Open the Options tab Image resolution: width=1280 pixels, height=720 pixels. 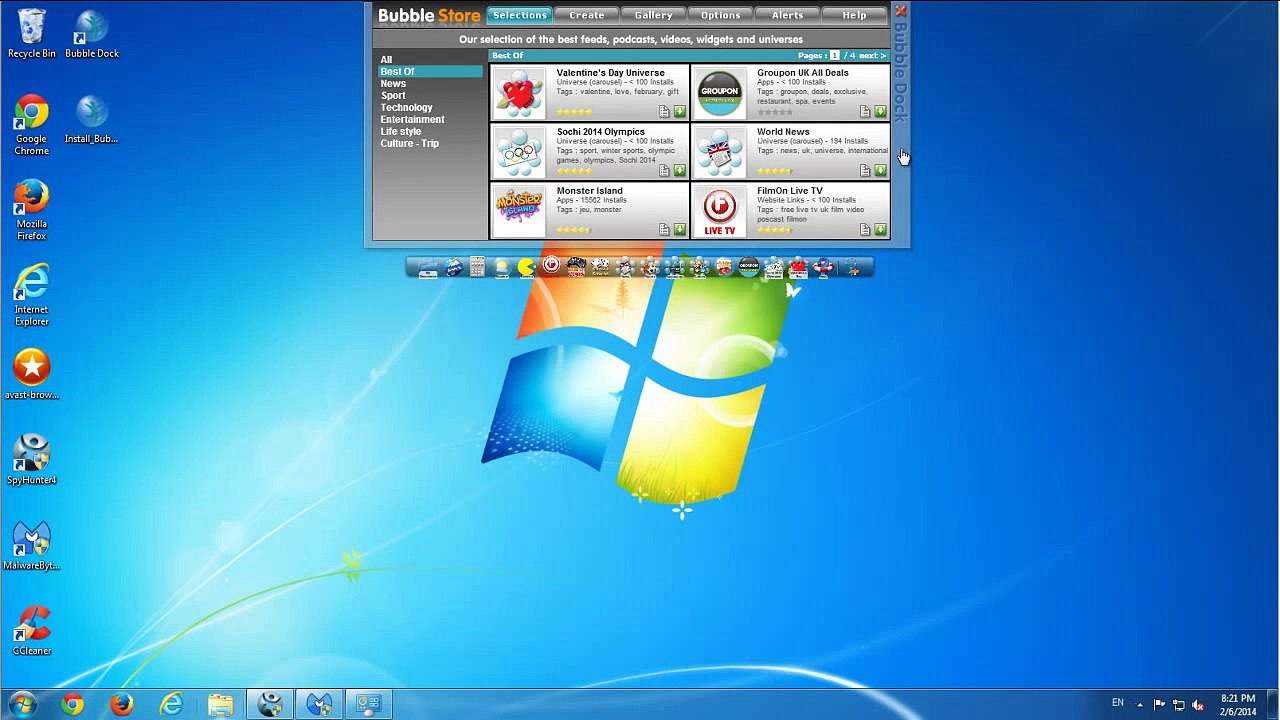pos(720,15)
